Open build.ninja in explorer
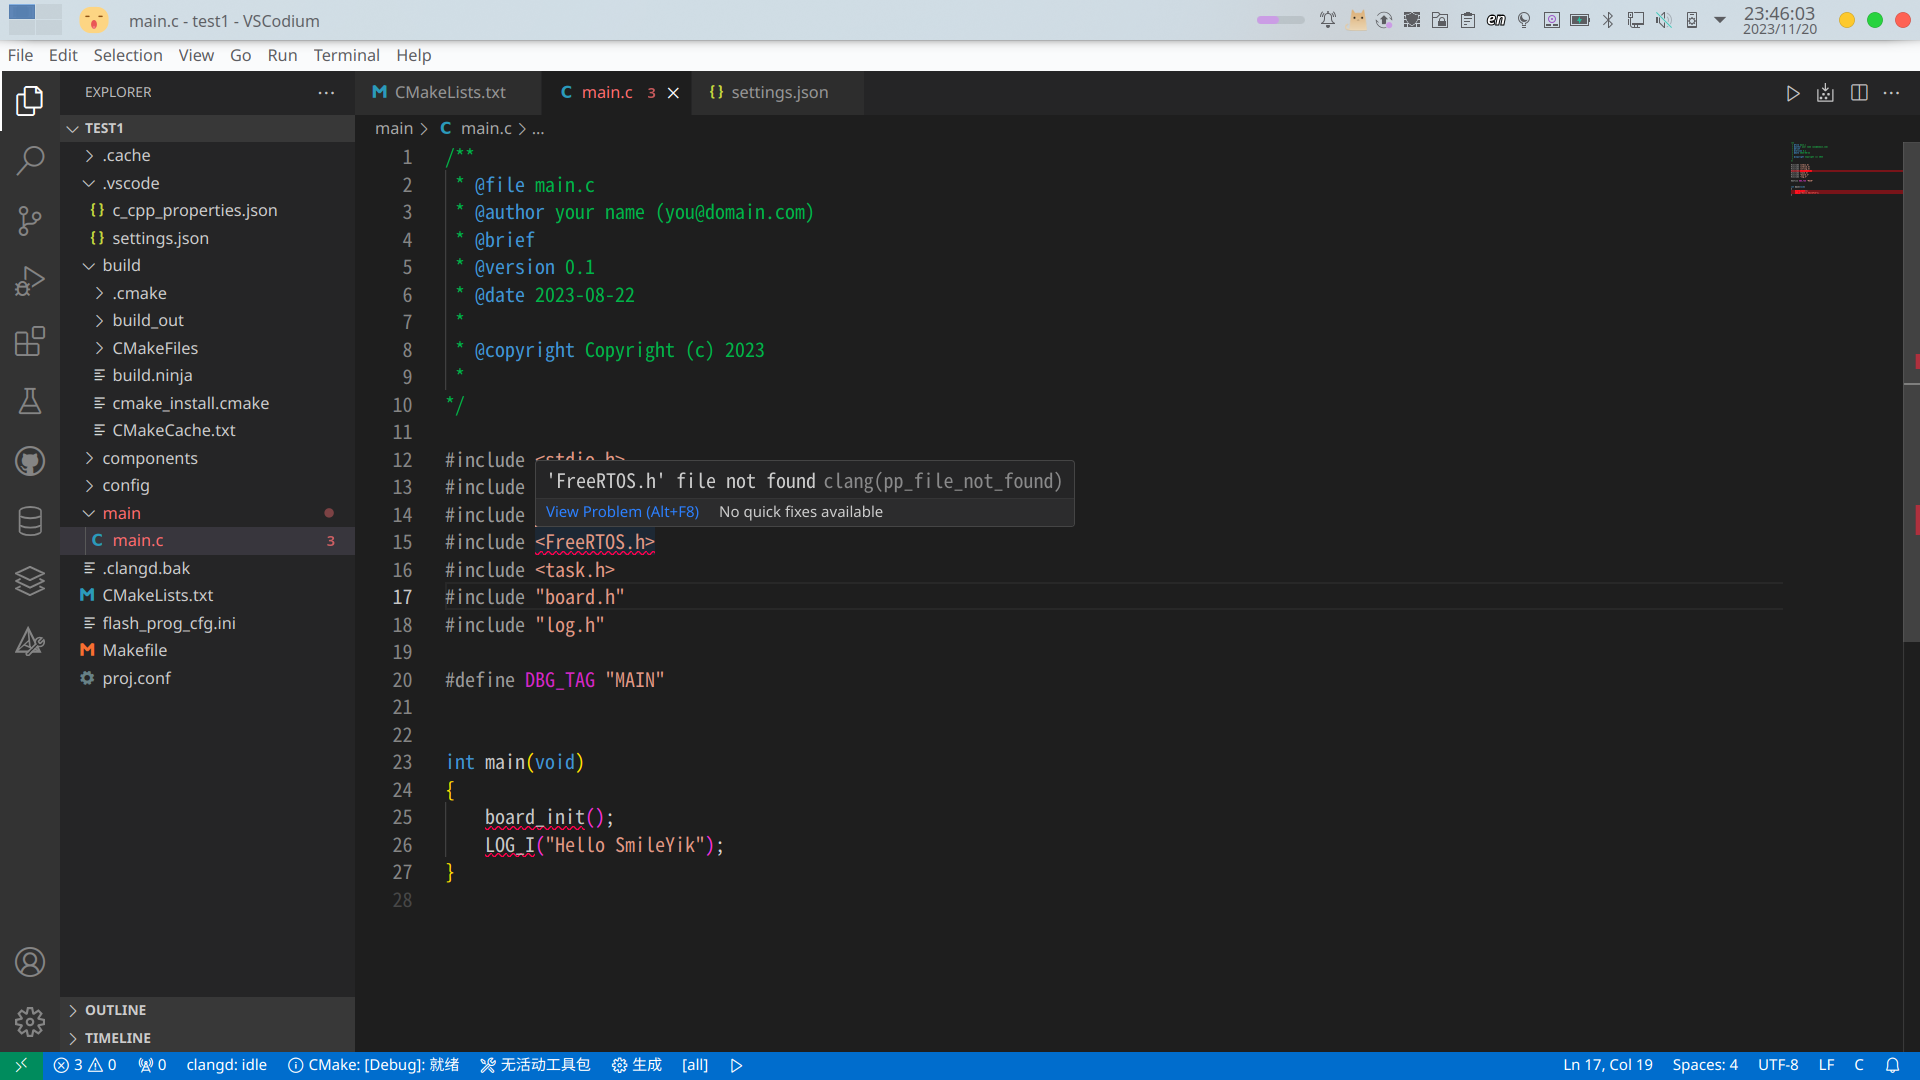Image resolution: width=1920 pixels, height=1080 pixels. click(207, 375)
